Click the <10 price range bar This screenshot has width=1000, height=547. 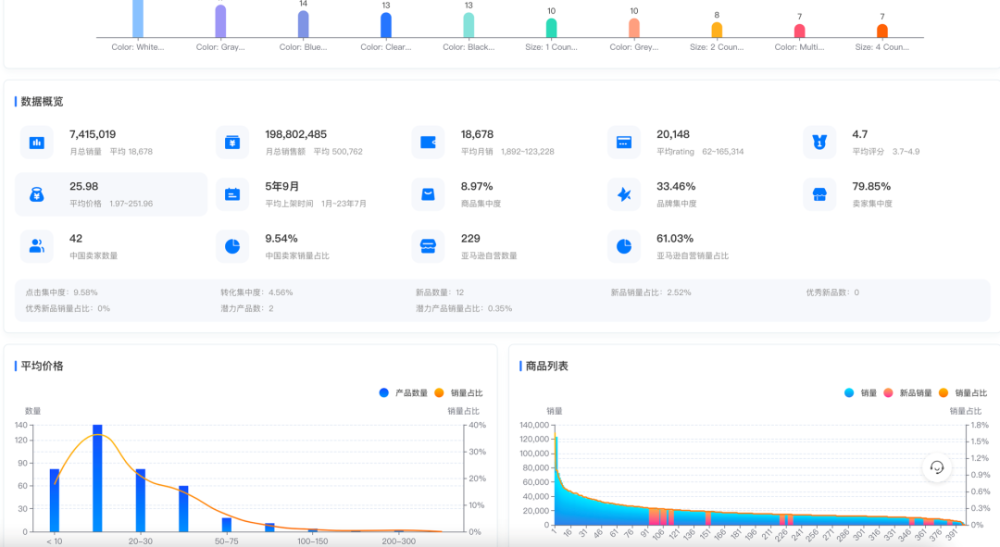(x=55, y=500)
